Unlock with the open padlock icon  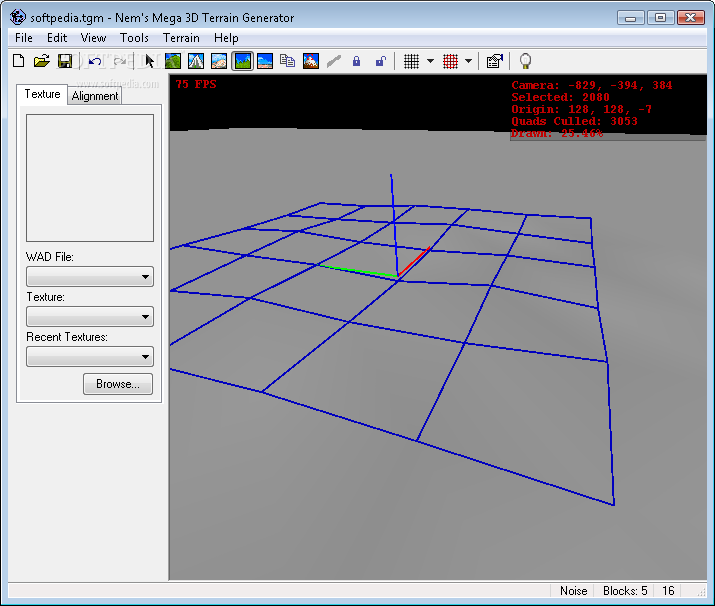[x=380, y=61]
